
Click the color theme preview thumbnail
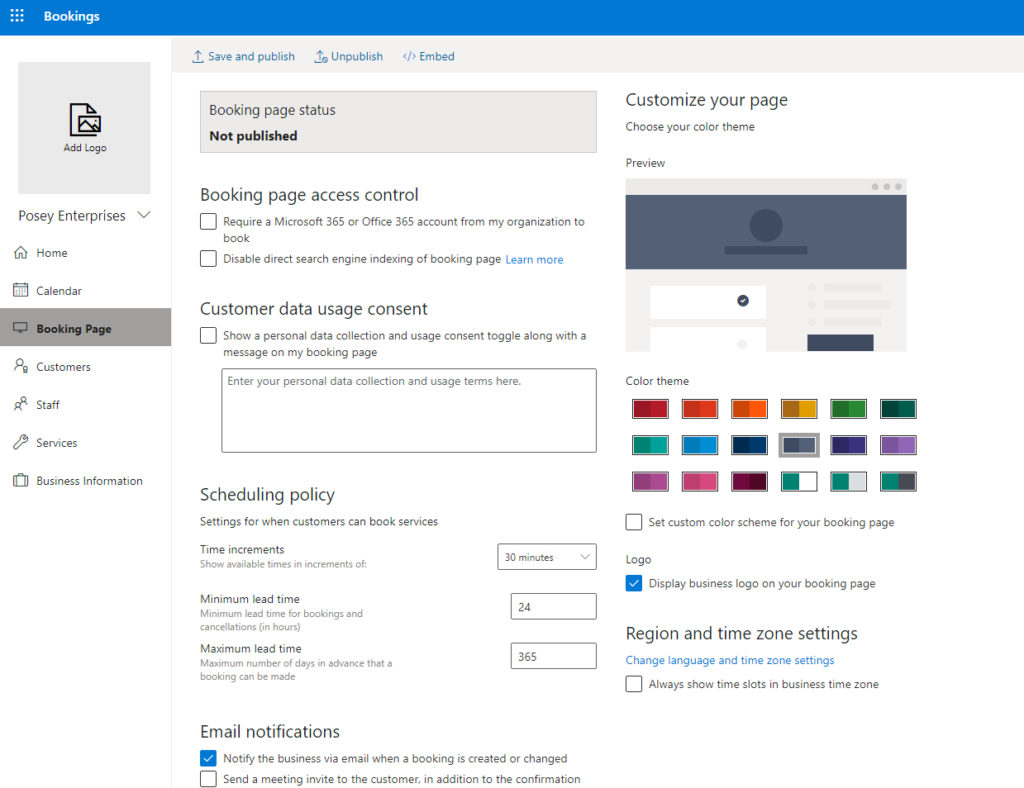pyautogui.click(x=765, y=265)
